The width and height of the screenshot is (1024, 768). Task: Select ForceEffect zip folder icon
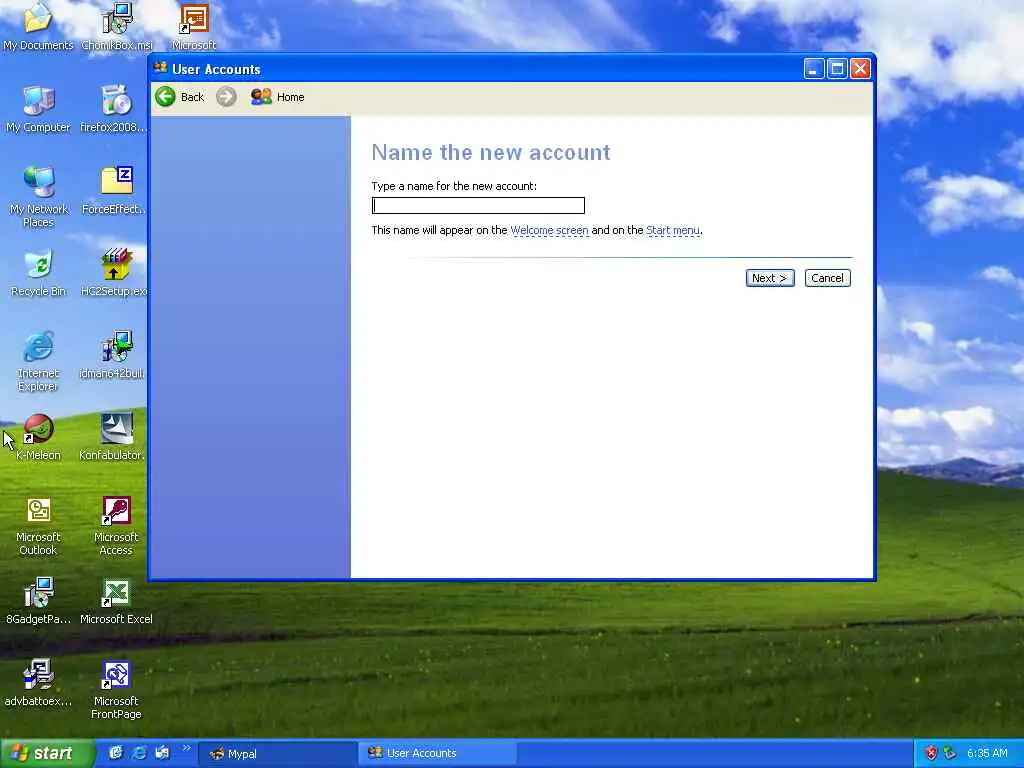pos(114,190)
